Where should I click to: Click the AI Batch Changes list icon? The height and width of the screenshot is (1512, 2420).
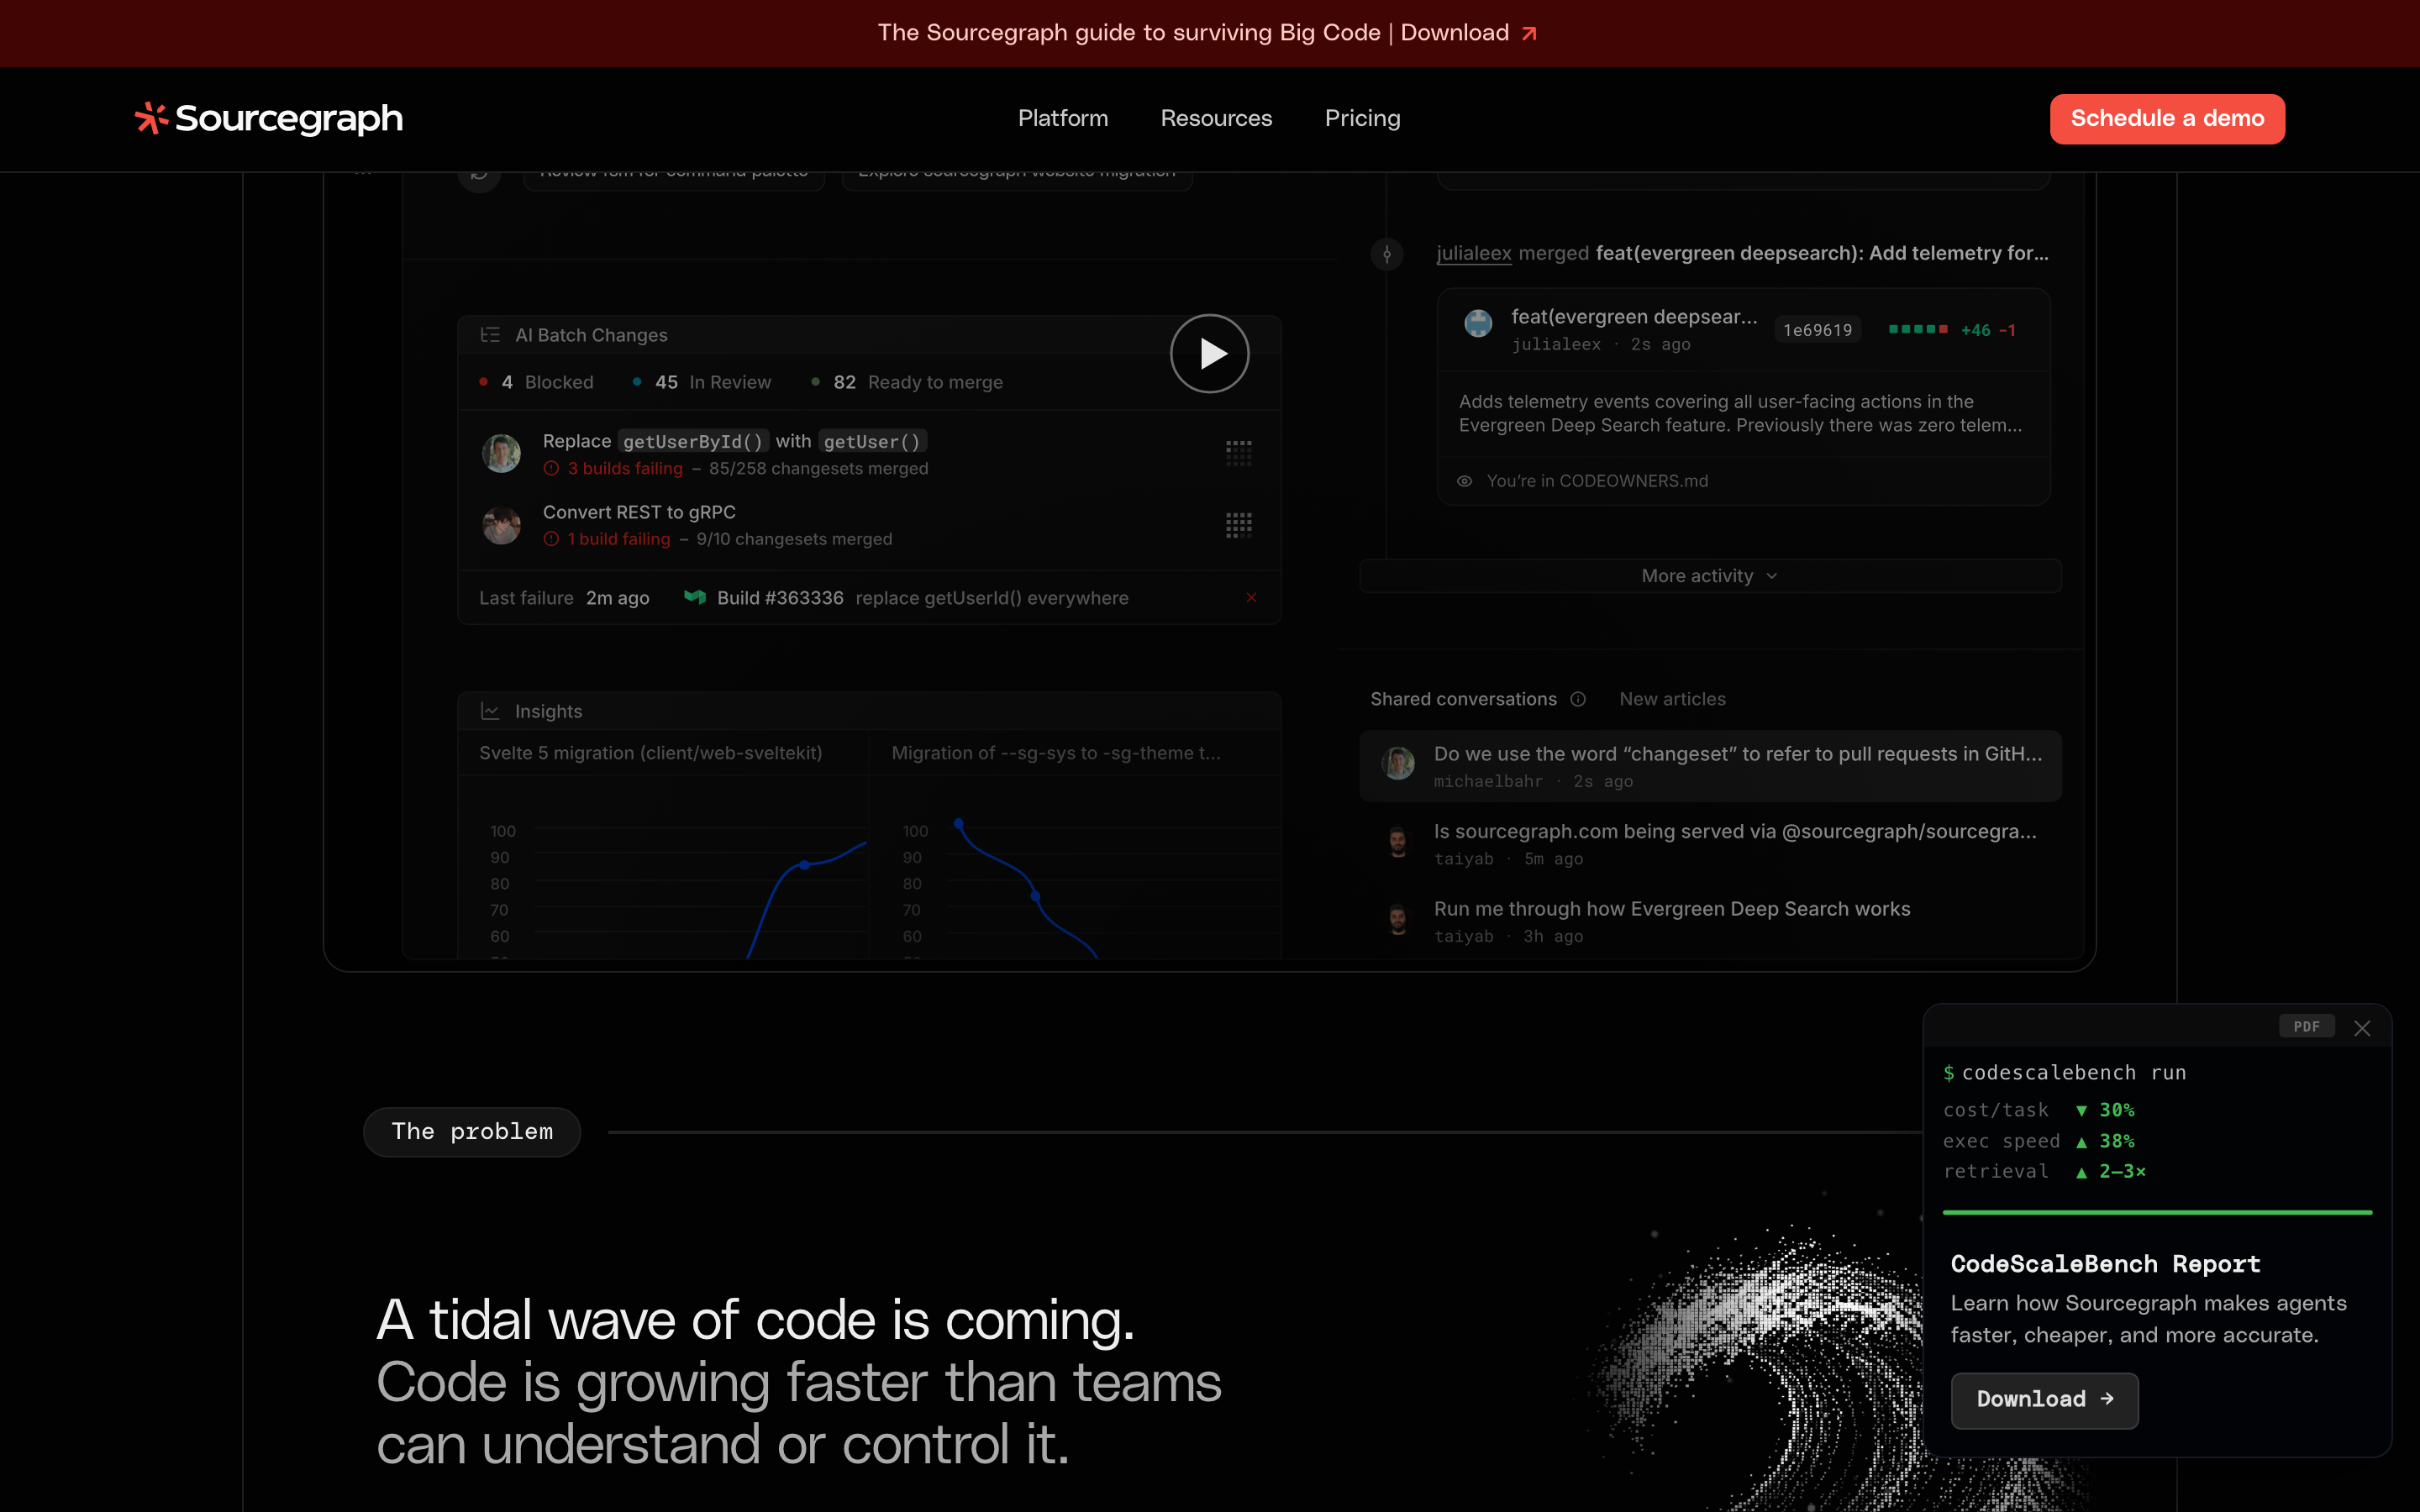[x=490, y=335]
